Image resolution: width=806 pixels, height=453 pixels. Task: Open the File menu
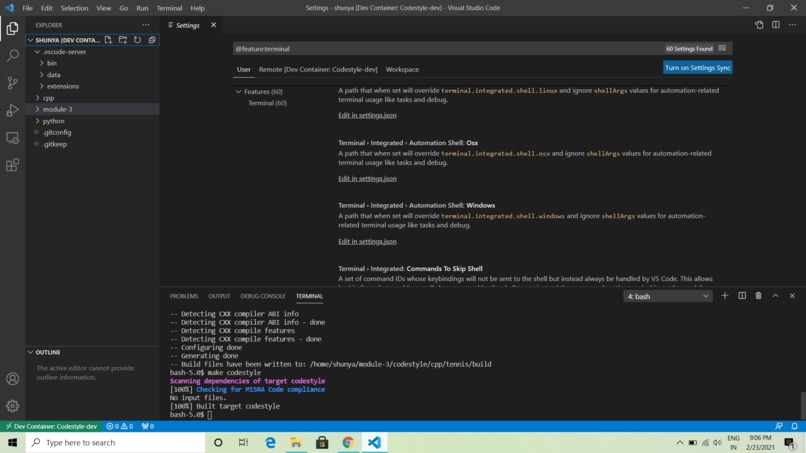click(x=27, y=8)
